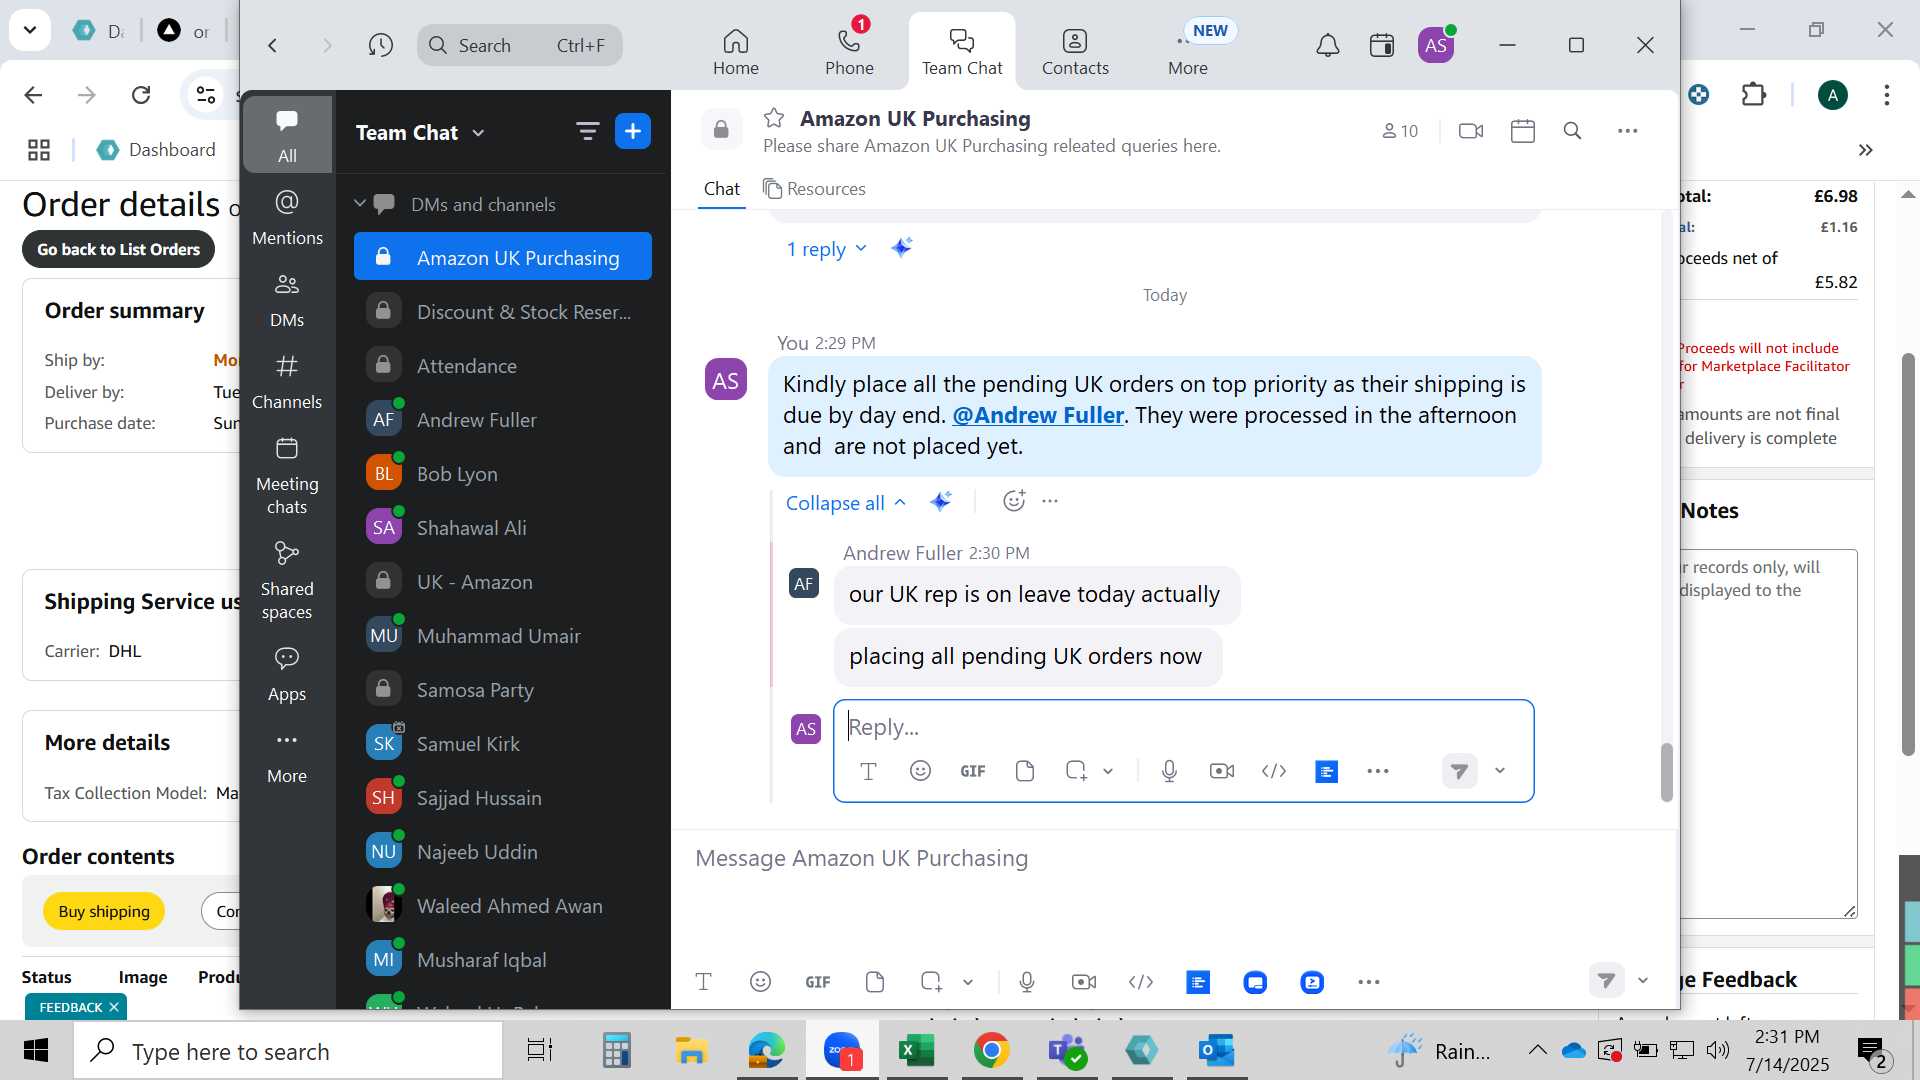Open the Discount & Stock Reser... channel

(503, 312)
